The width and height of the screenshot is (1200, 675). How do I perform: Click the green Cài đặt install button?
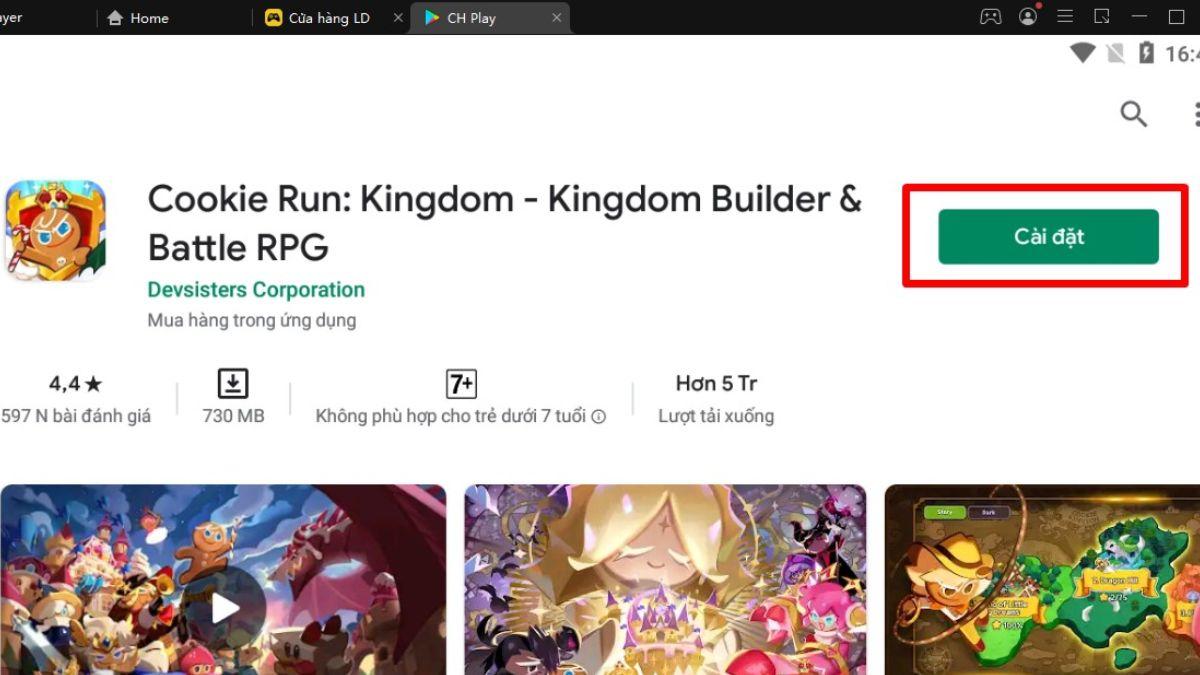pos(1048,237)
